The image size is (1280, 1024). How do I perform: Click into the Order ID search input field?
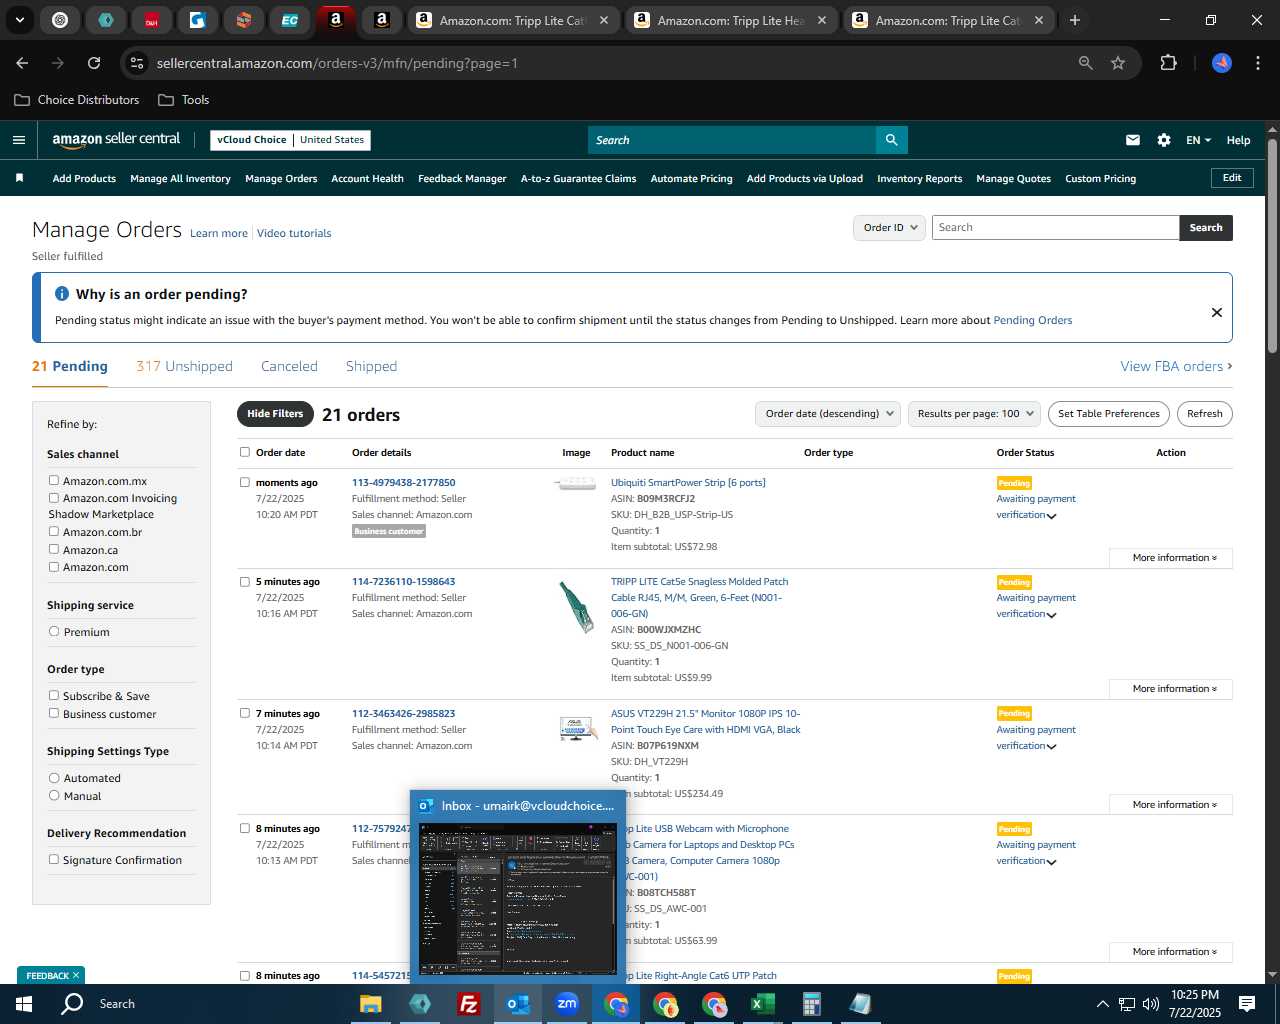(x=1055, y=228)
